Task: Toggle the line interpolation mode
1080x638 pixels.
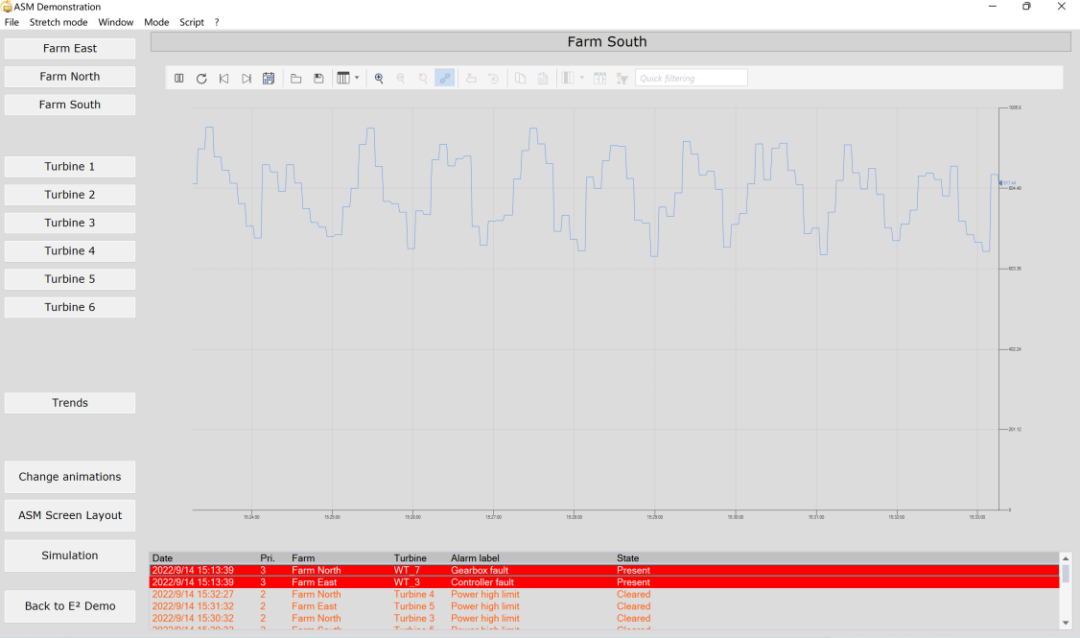Action: (x=444, y=78)
